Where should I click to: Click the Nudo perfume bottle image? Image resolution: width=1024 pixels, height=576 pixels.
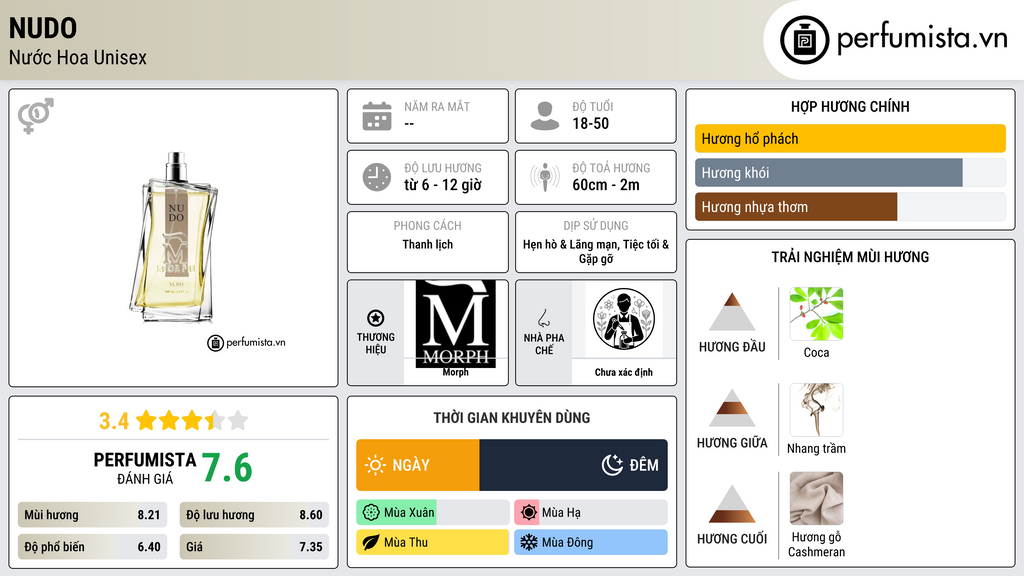click(x=174, y=238)
